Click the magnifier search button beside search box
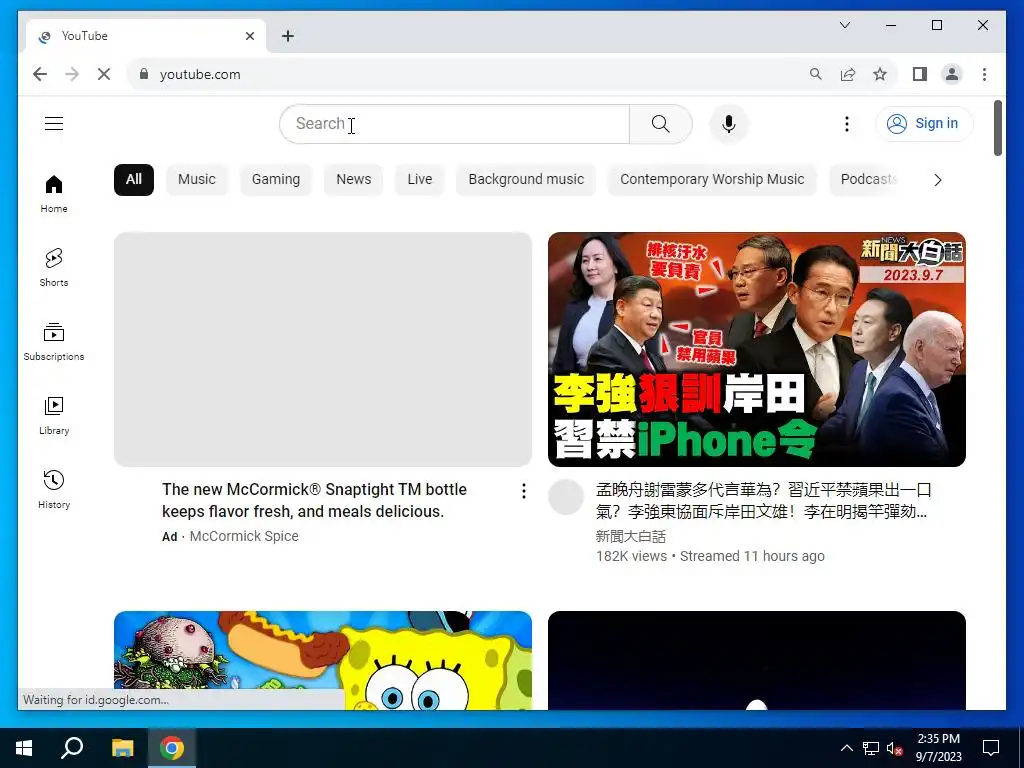The height and width of the screenshot is (768, 1024). [660, 124]
